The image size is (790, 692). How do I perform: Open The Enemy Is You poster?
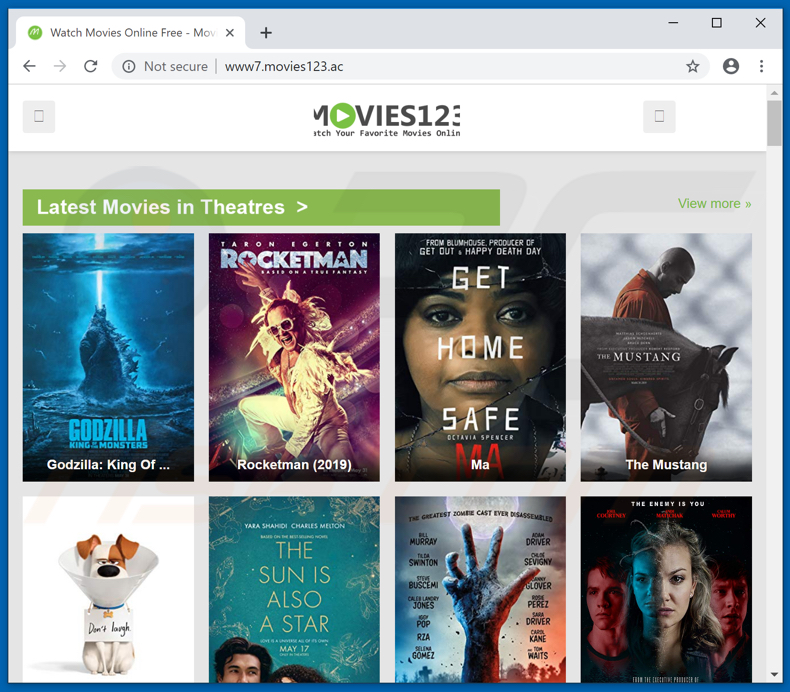click(666, 590)
